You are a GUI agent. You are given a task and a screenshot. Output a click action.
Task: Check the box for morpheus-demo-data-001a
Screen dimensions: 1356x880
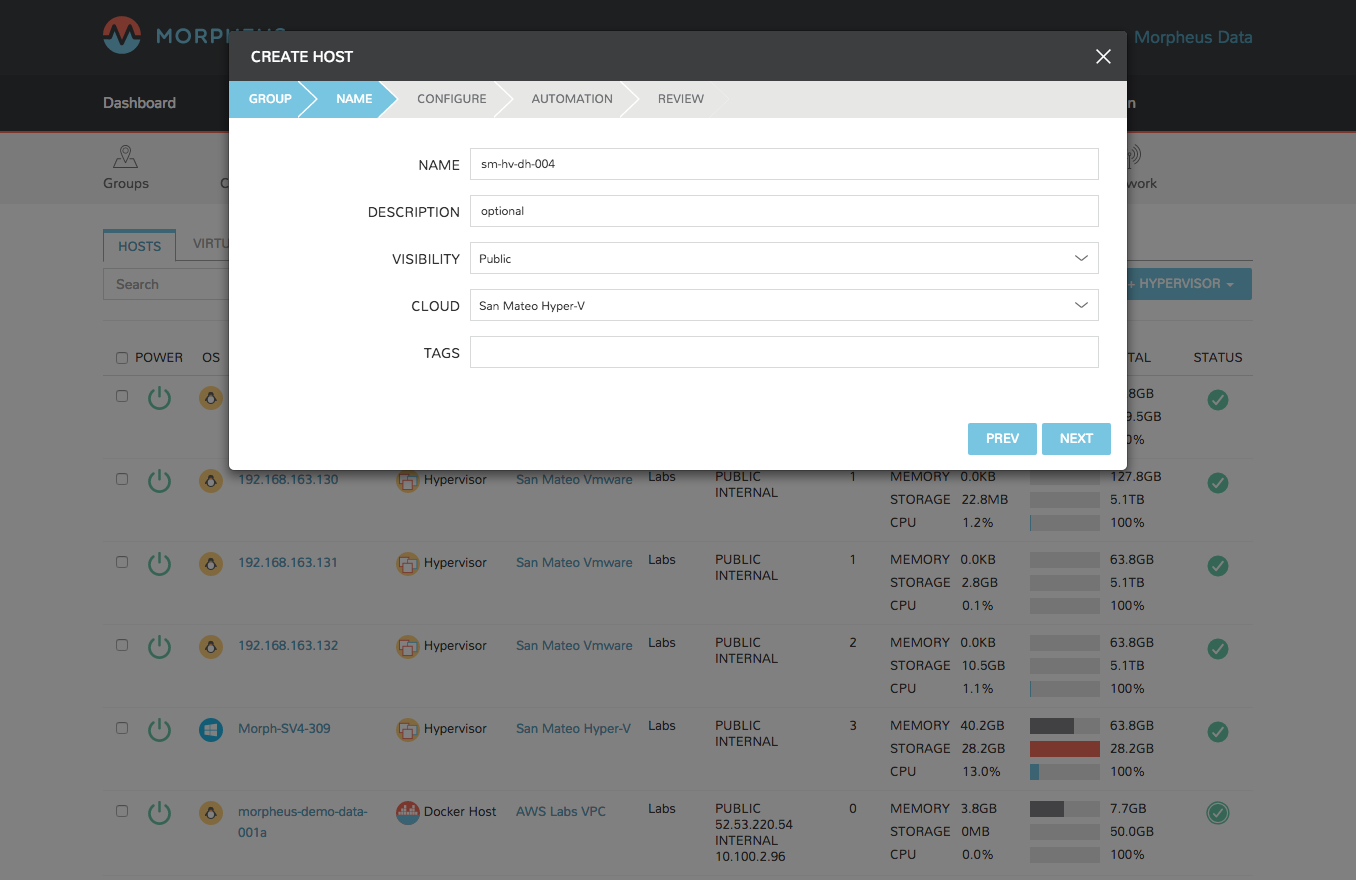122,811
